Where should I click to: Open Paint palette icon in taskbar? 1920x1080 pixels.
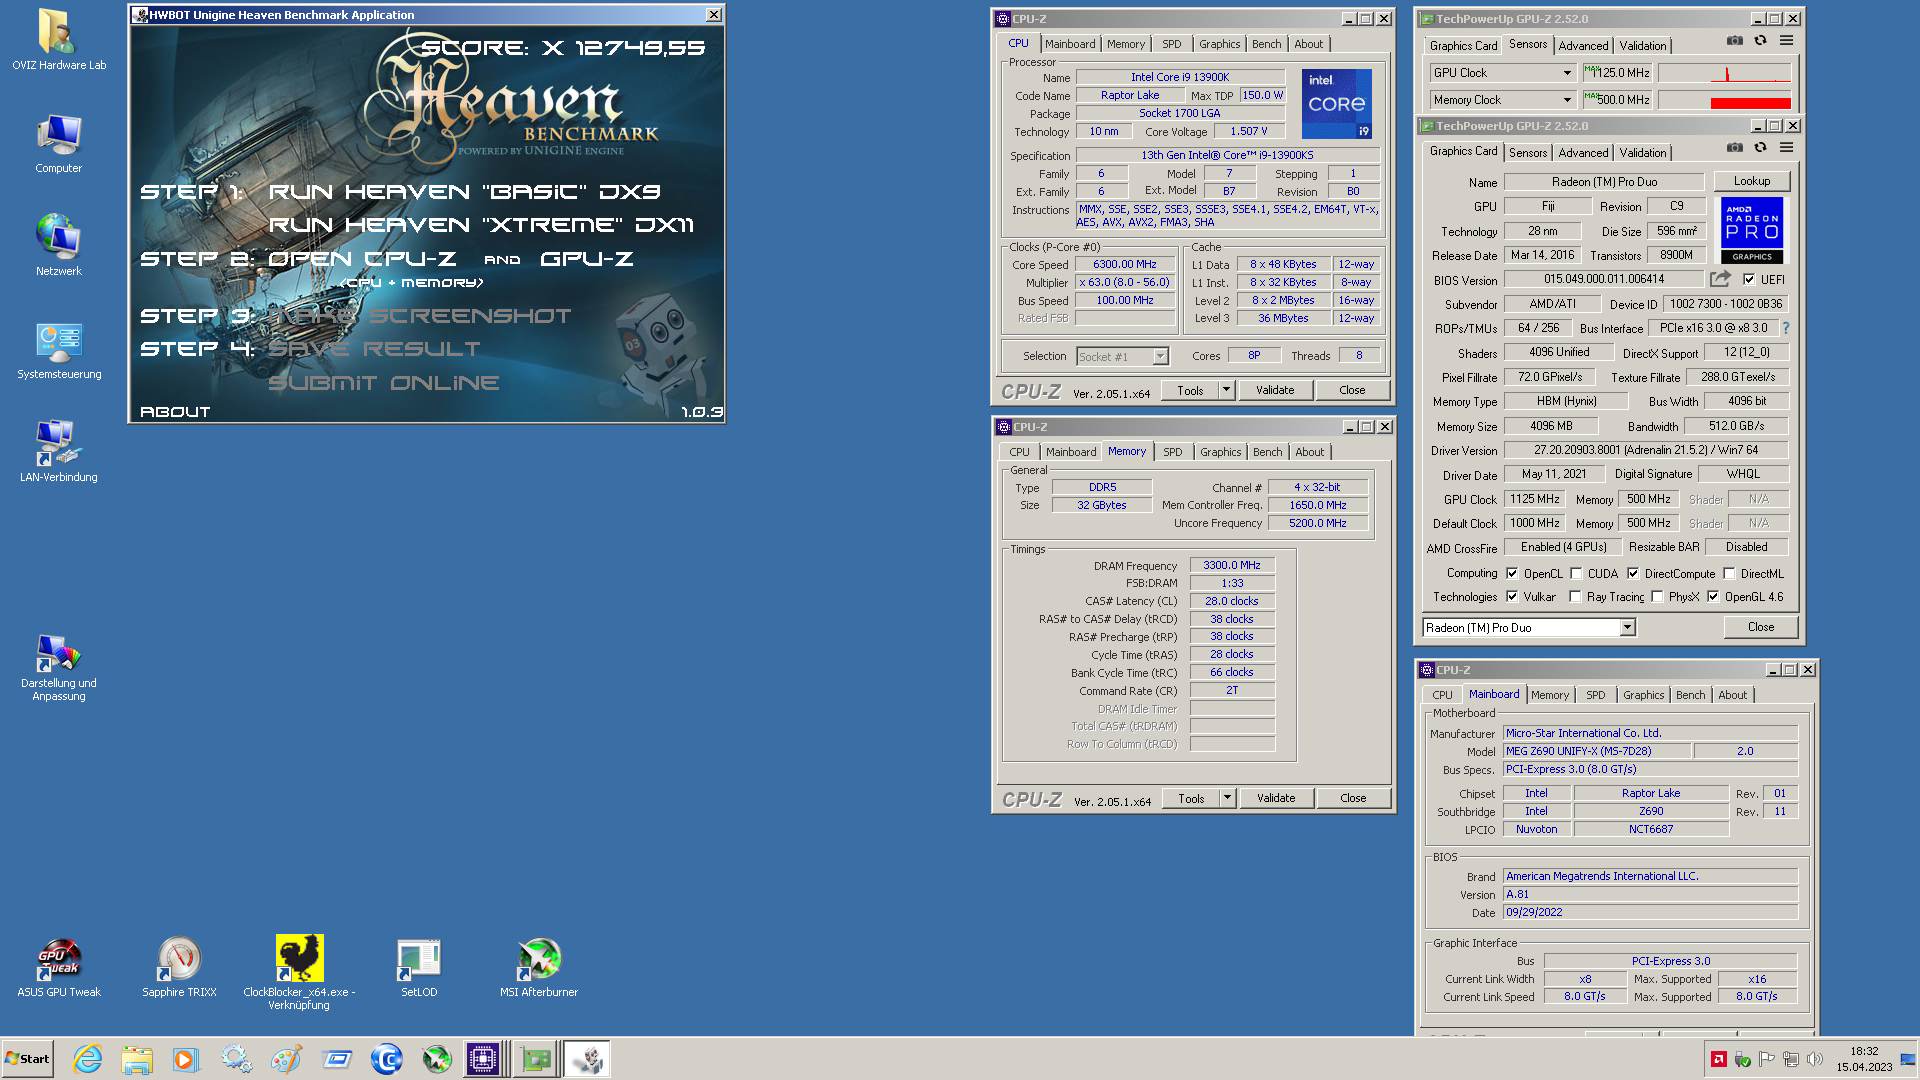[x=286, y=1059]
